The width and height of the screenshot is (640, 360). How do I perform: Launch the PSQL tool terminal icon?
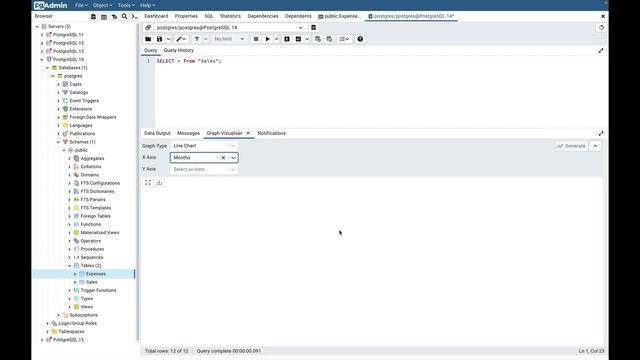134,16
